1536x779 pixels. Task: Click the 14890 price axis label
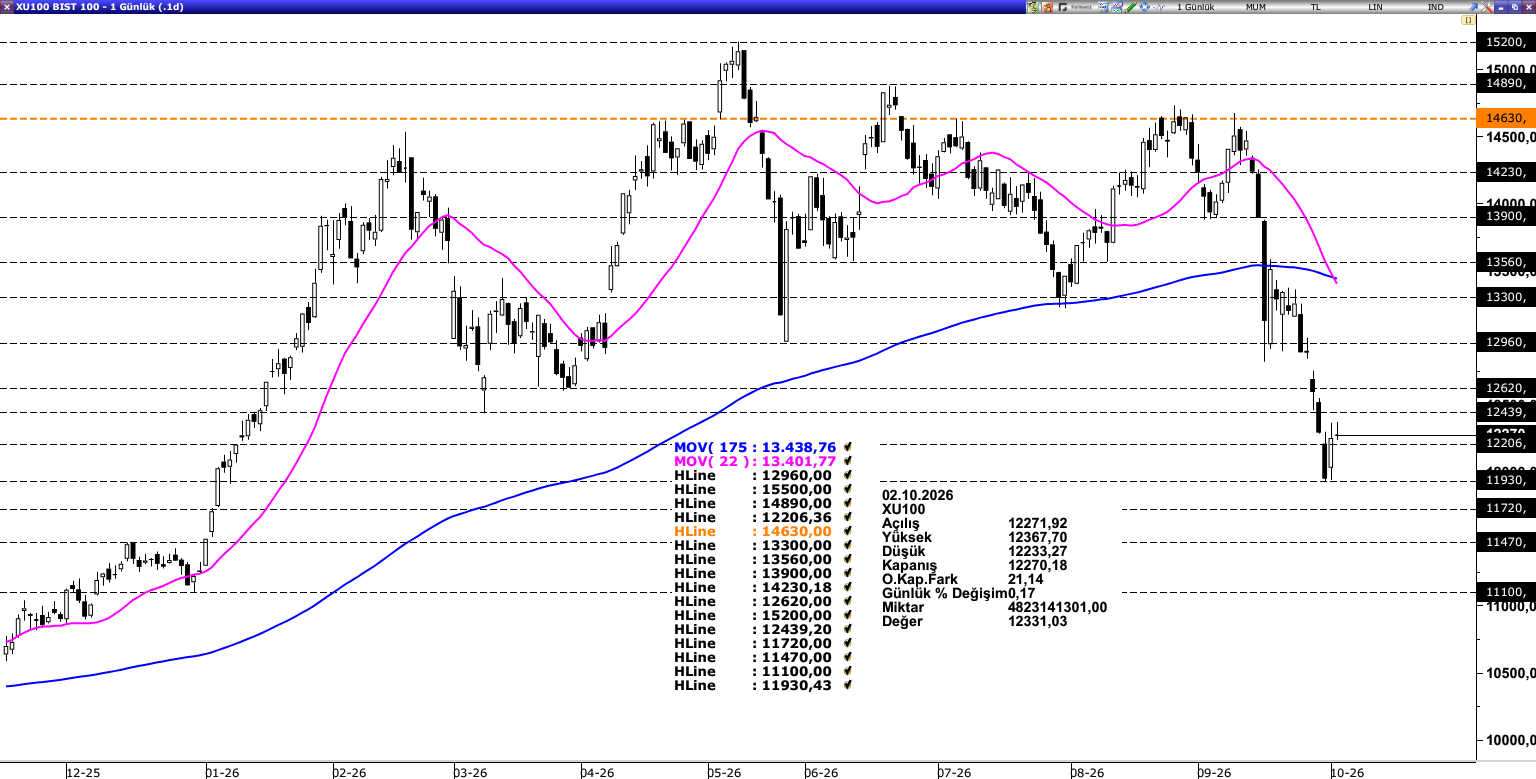click(x=1505, y=84)
